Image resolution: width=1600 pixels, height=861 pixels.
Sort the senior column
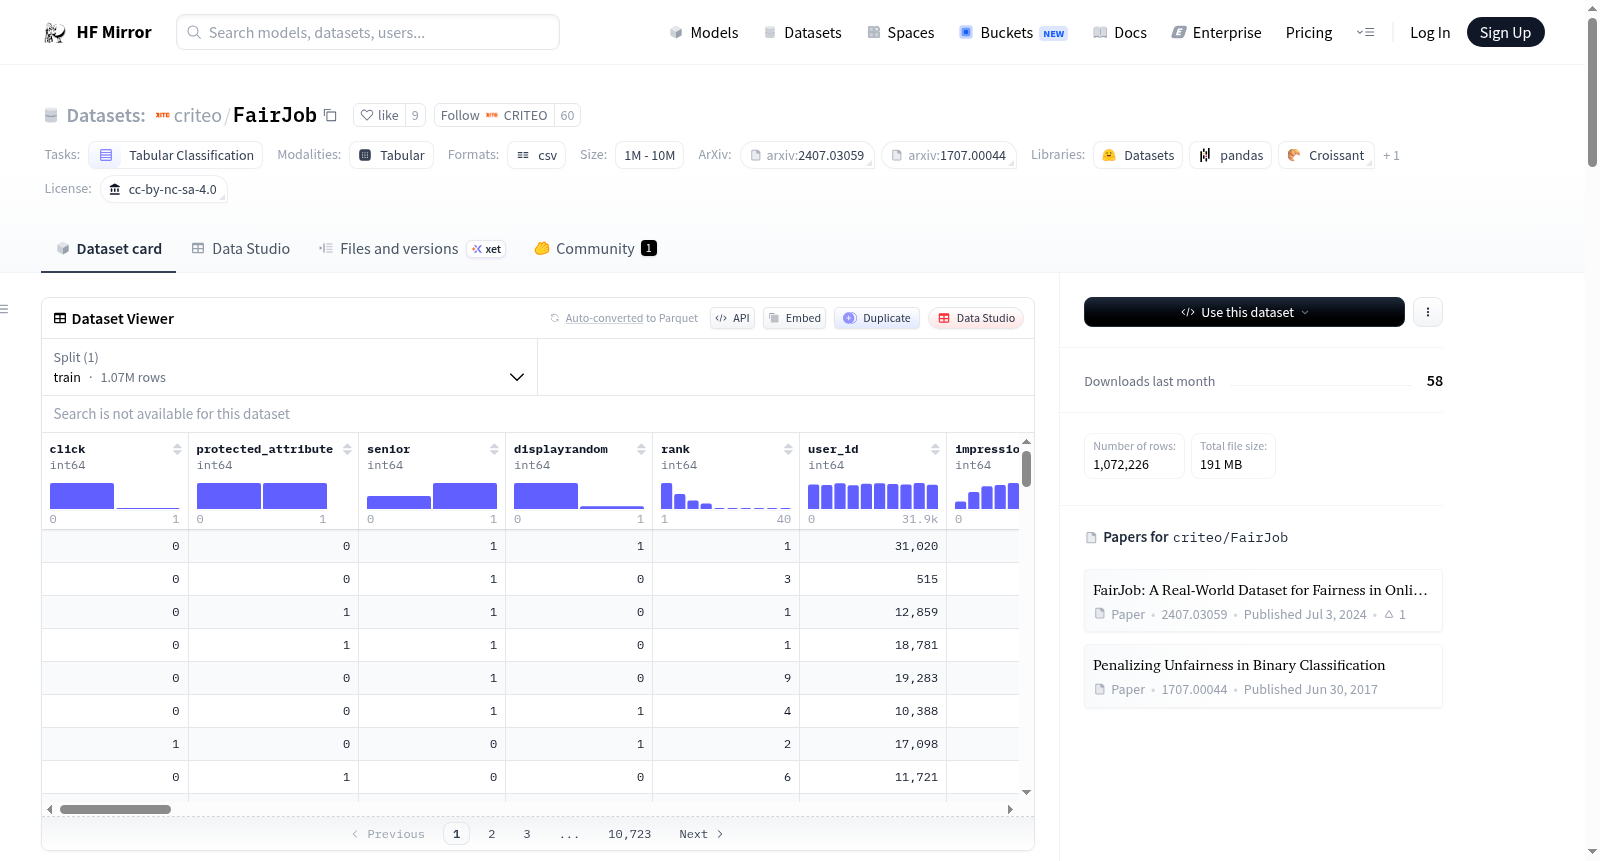(x=494, y=449)
